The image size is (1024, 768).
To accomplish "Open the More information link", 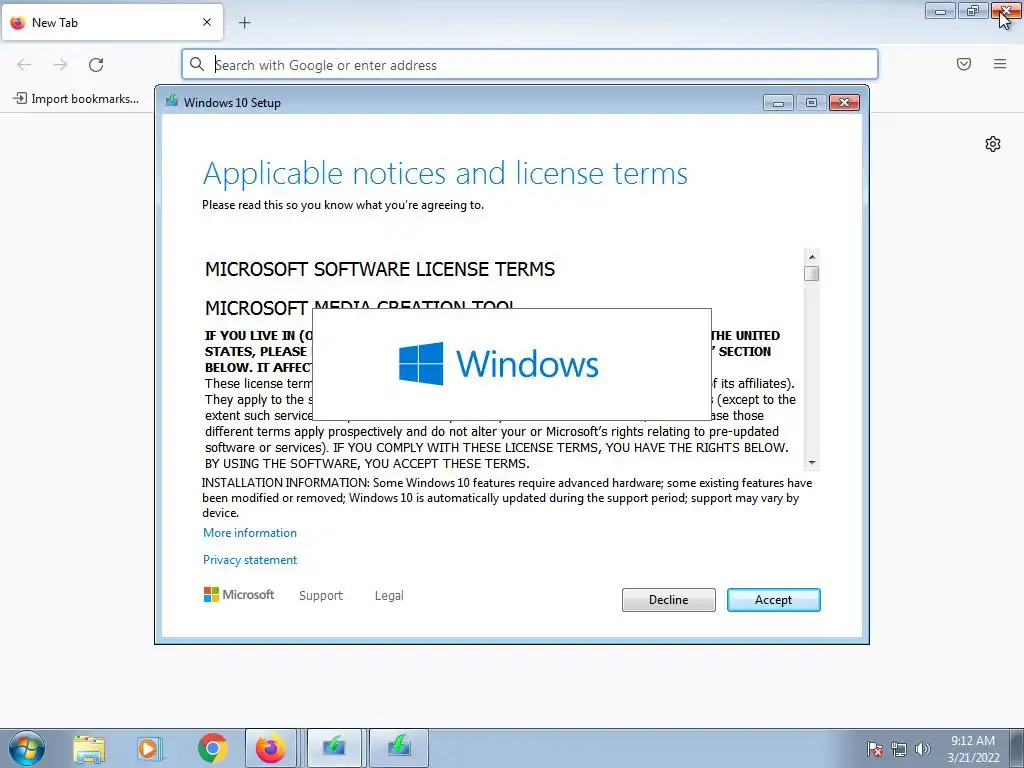I will pyautogui.click(x=249, y=533).
